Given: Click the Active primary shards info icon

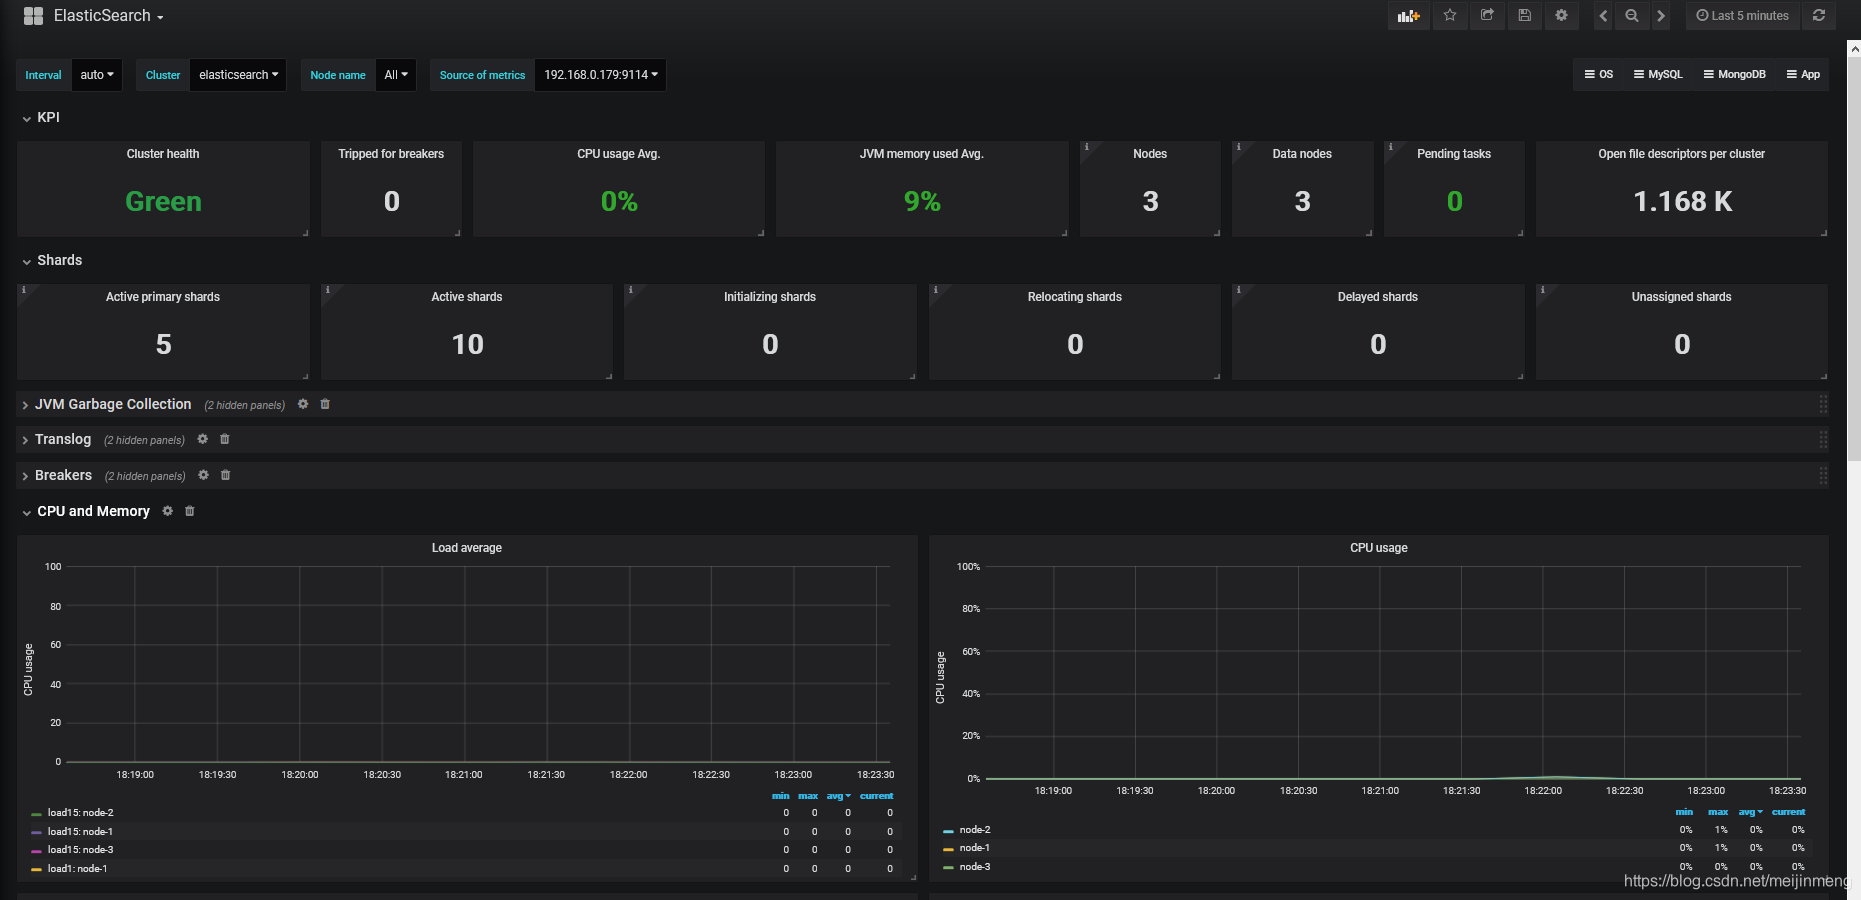Looking at the screenshot, I should point(24,290).
